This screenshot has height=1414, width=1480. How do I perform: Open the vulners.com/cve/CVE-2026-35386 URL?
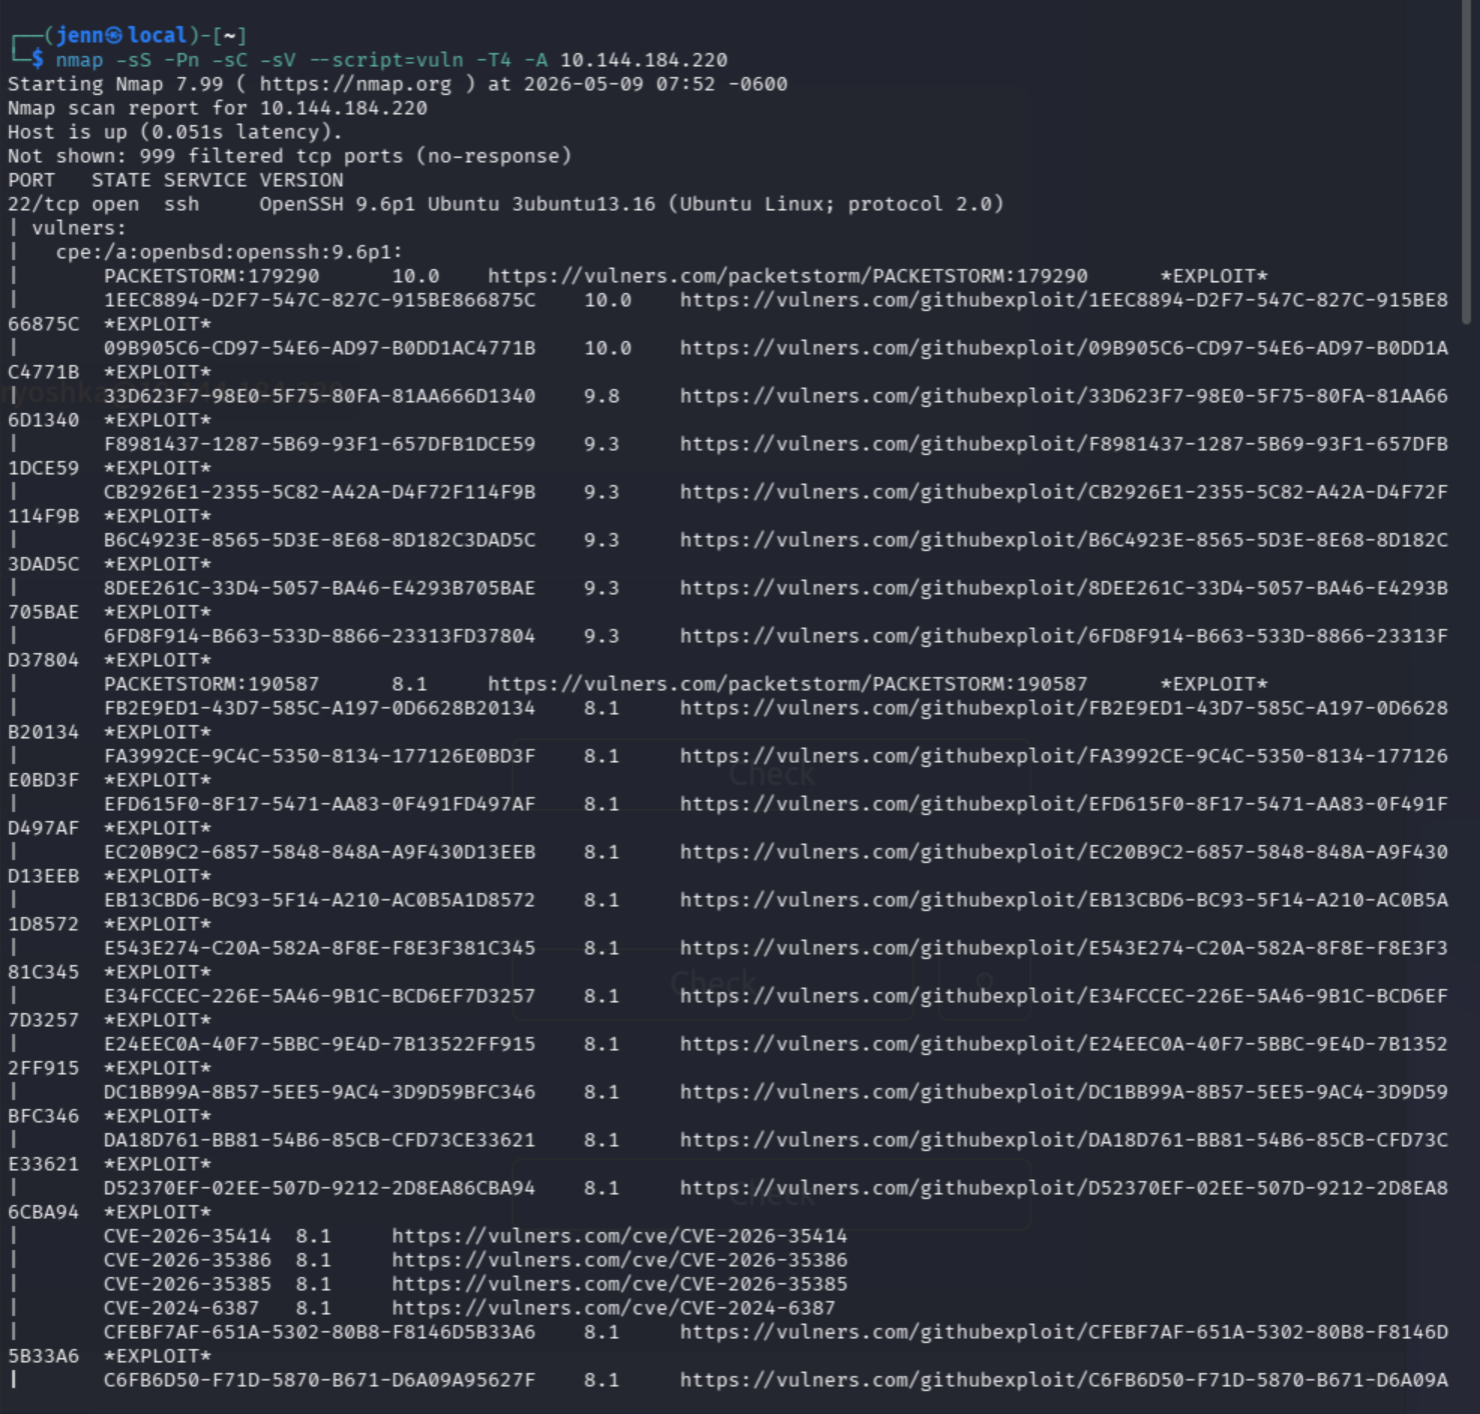pyautogui.click(x=620, y=1260)
